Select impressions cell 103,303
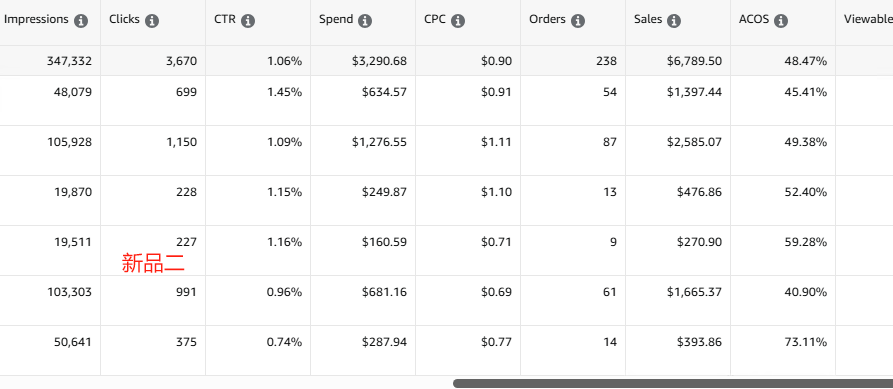893x389 pixels. click(69, 292)
